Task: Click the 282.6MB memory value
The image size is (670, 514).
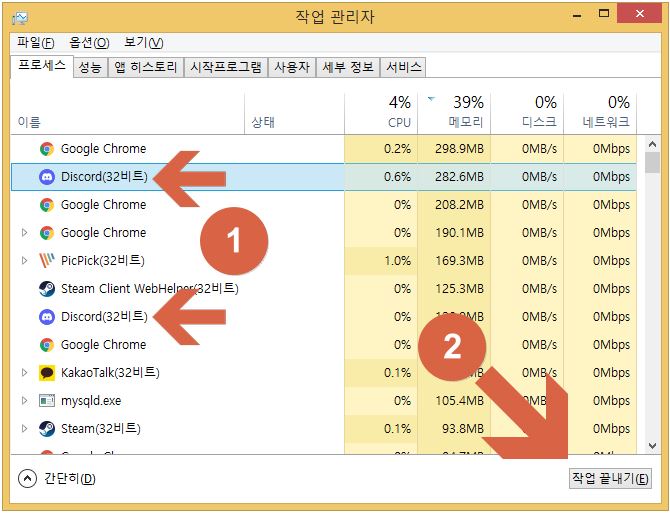Action: [x=459, y=176]
